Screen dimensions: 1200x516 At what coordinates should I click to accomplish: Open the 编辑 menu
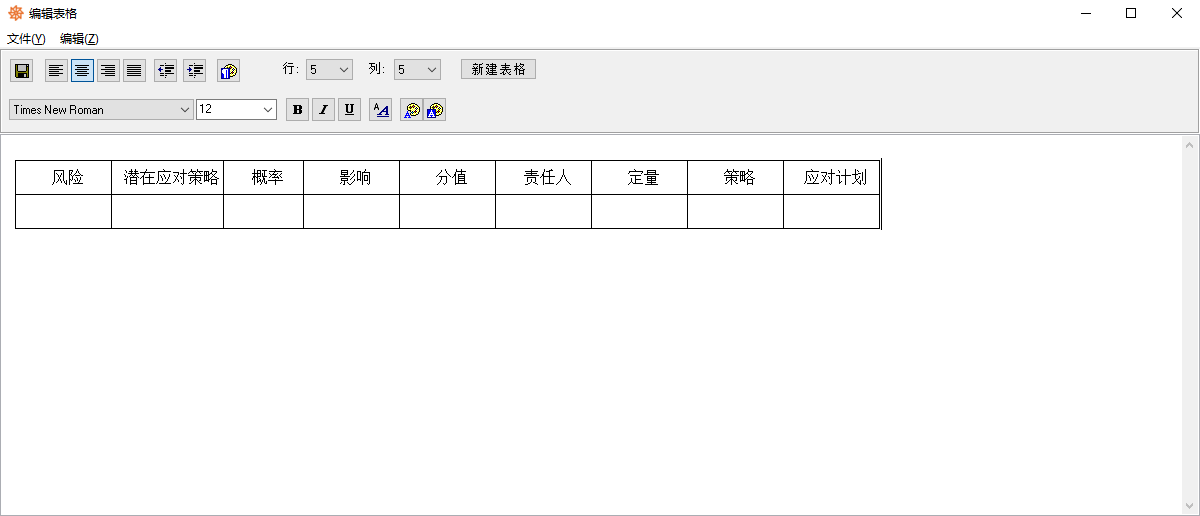[x=79, y=39]
